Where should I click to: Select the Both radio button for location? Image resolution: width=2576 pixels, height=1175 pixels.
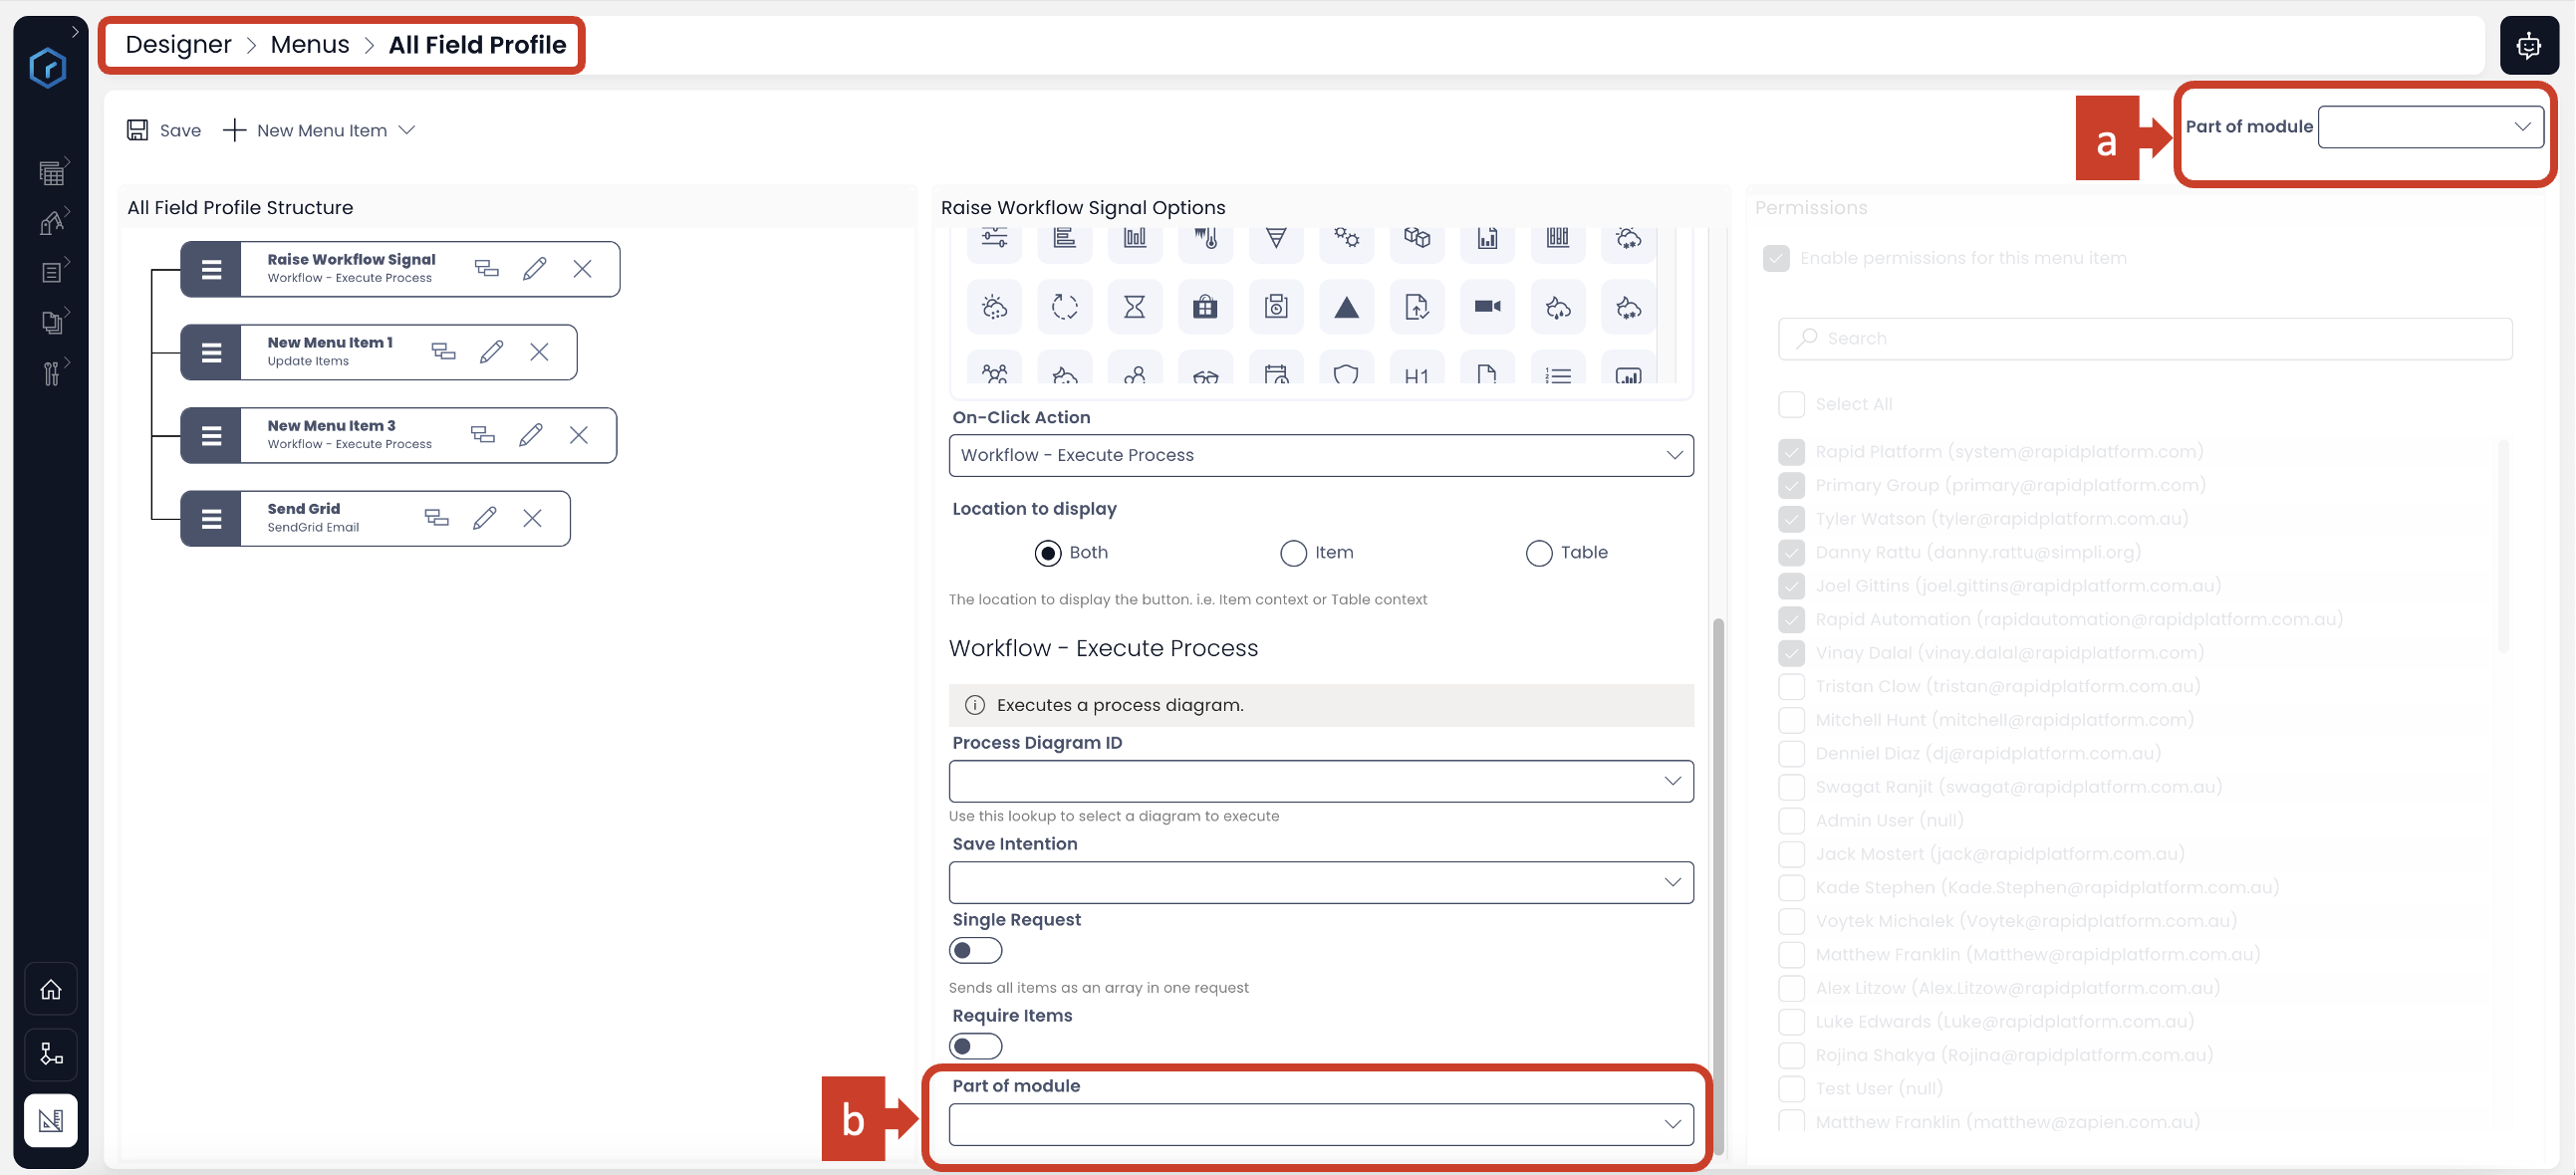point(1047,551)
